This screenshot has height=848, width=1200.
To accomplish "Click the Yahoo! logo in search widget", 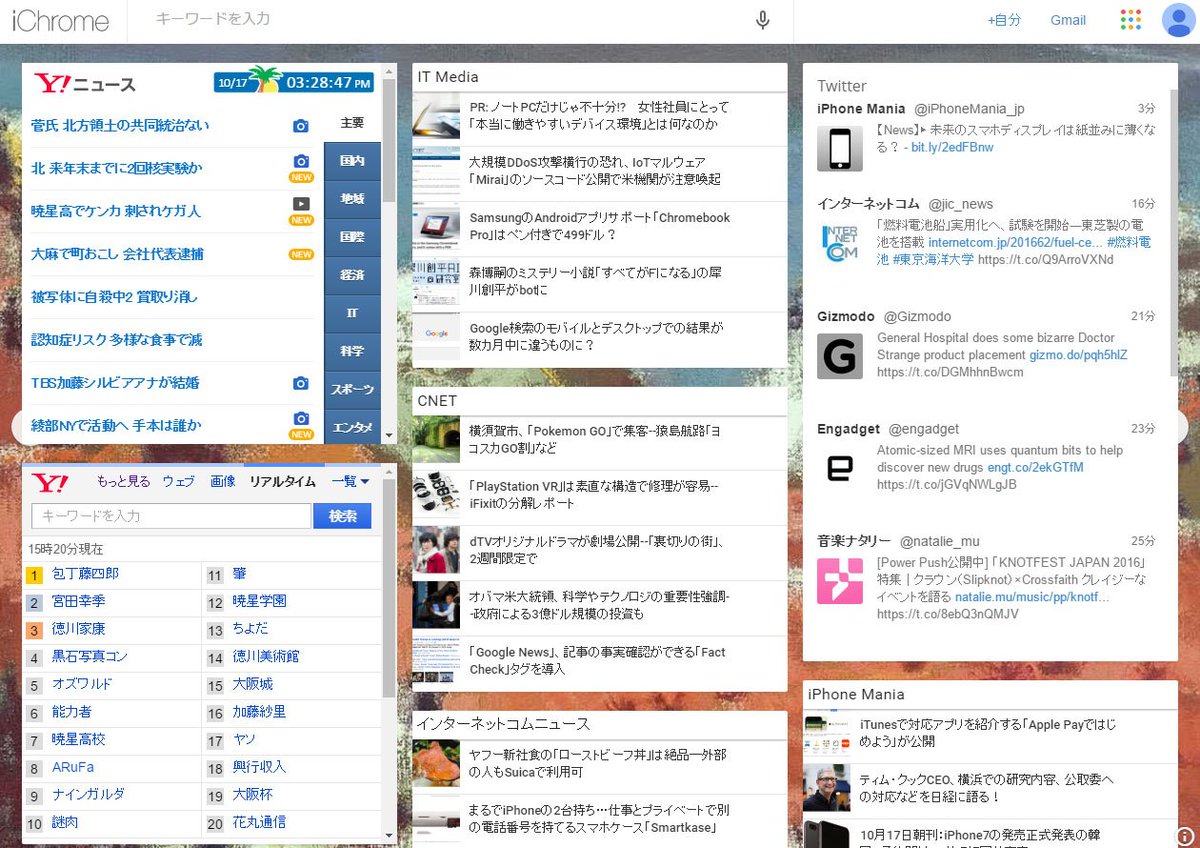I will pos(50,483).
